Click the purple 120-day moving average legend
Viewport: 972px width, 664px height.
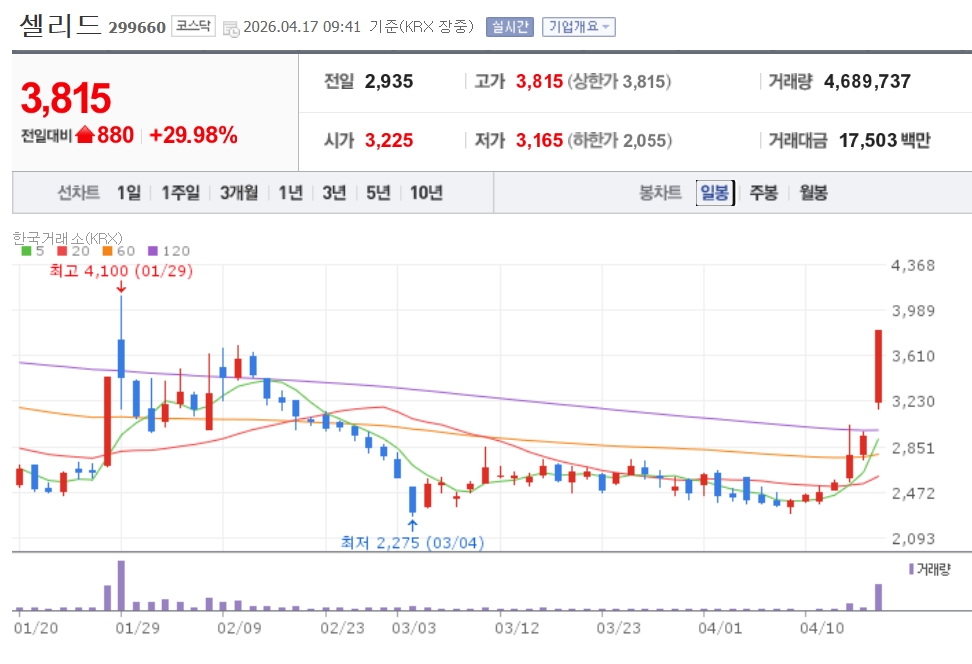[169, 251]
